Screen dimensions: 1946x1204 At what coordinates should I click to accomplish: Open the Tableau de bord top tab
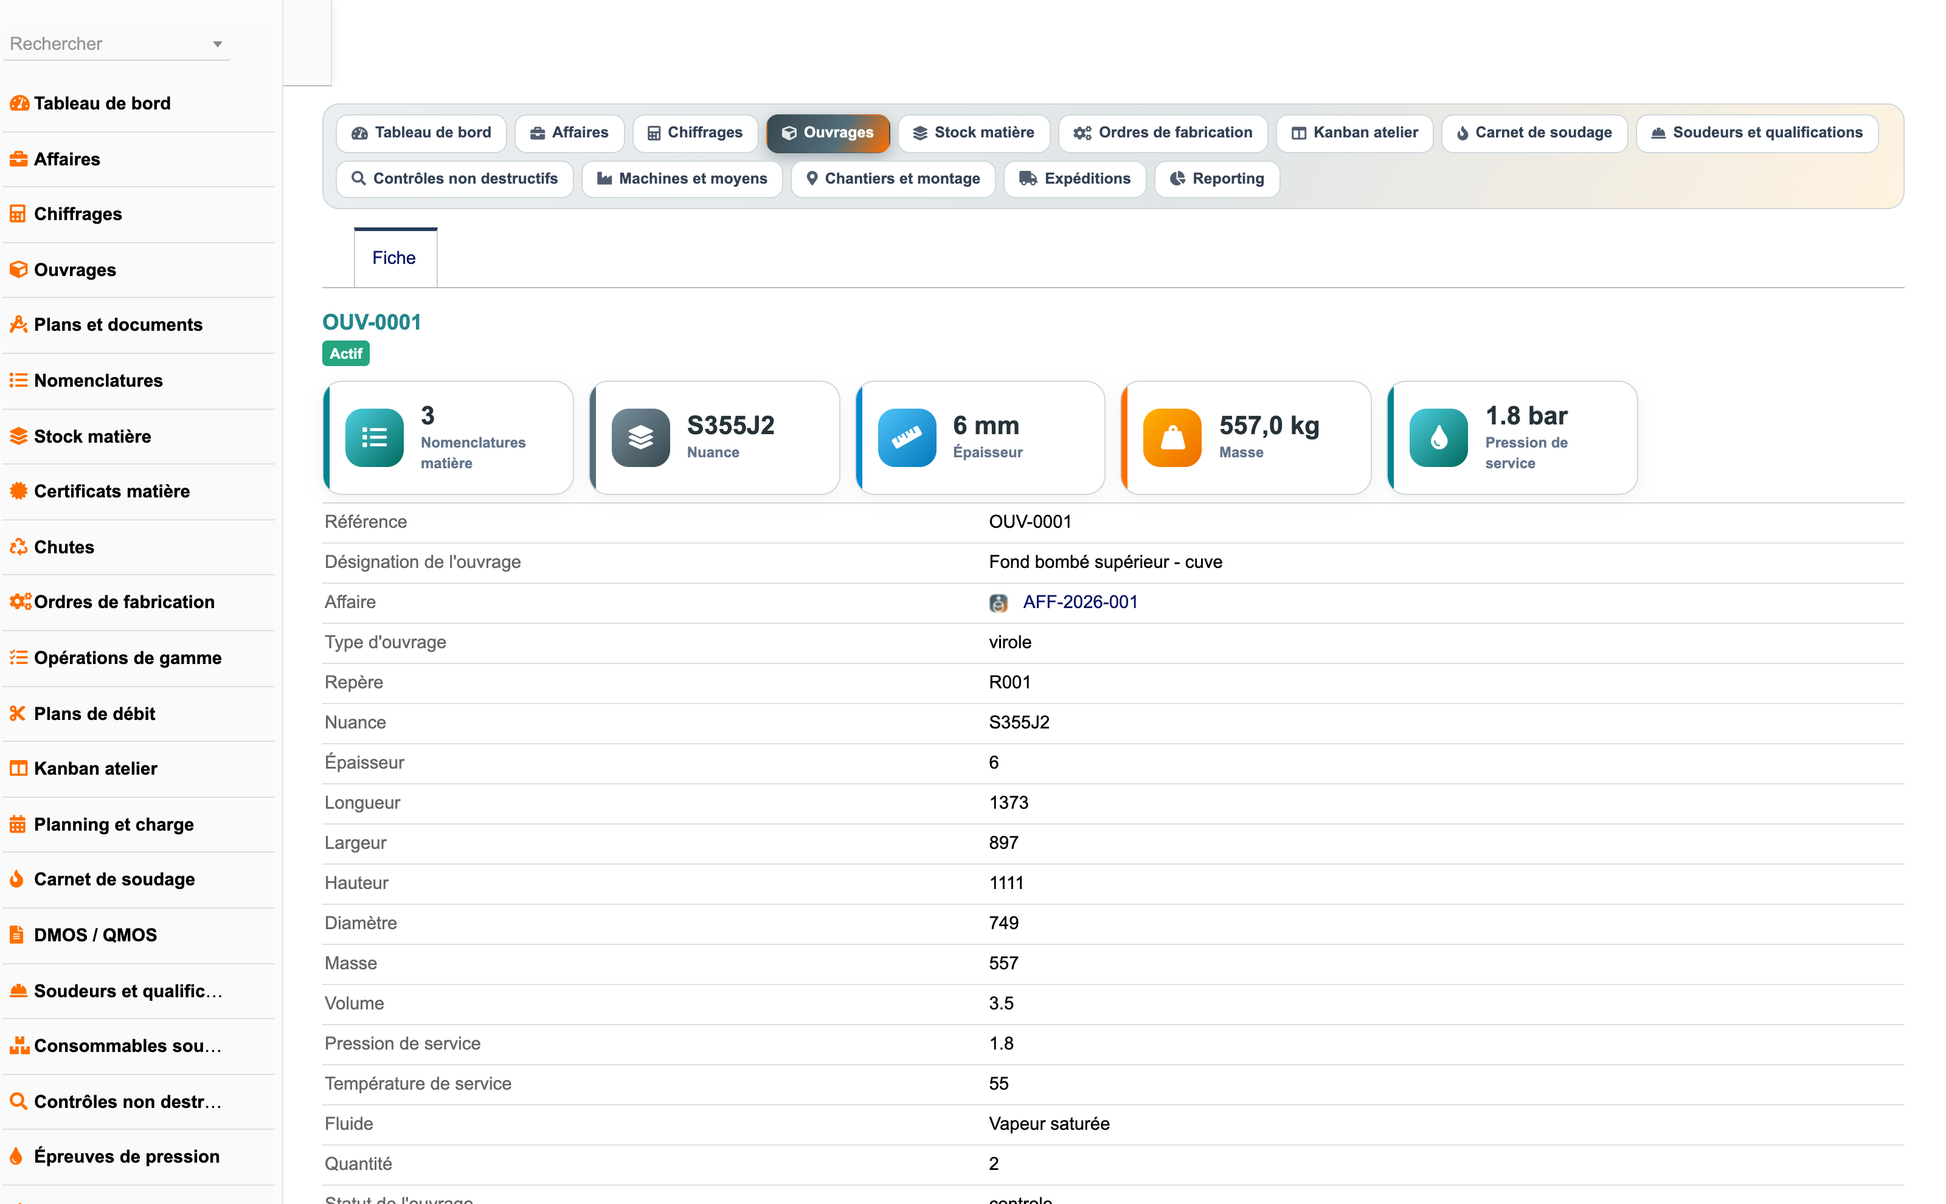[x=422, y=133]
